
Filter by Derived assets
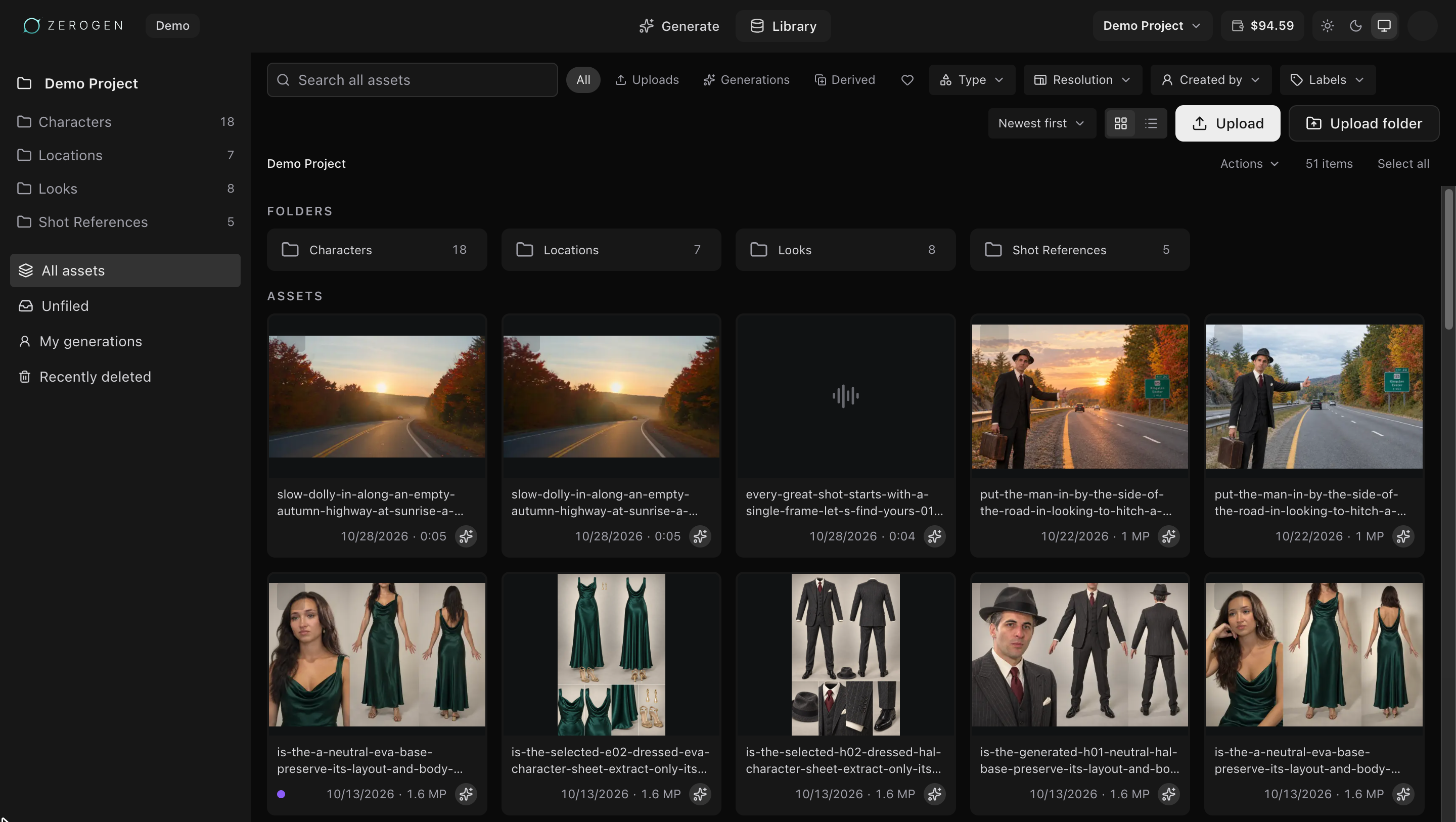click(x=845, y=80)
